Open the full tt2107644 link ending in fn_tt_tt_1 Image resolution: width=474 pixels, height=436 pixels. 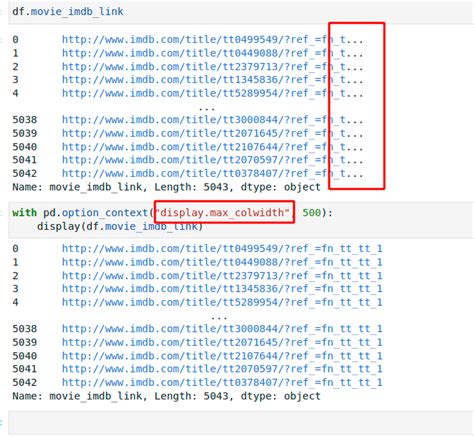point(222,356)
